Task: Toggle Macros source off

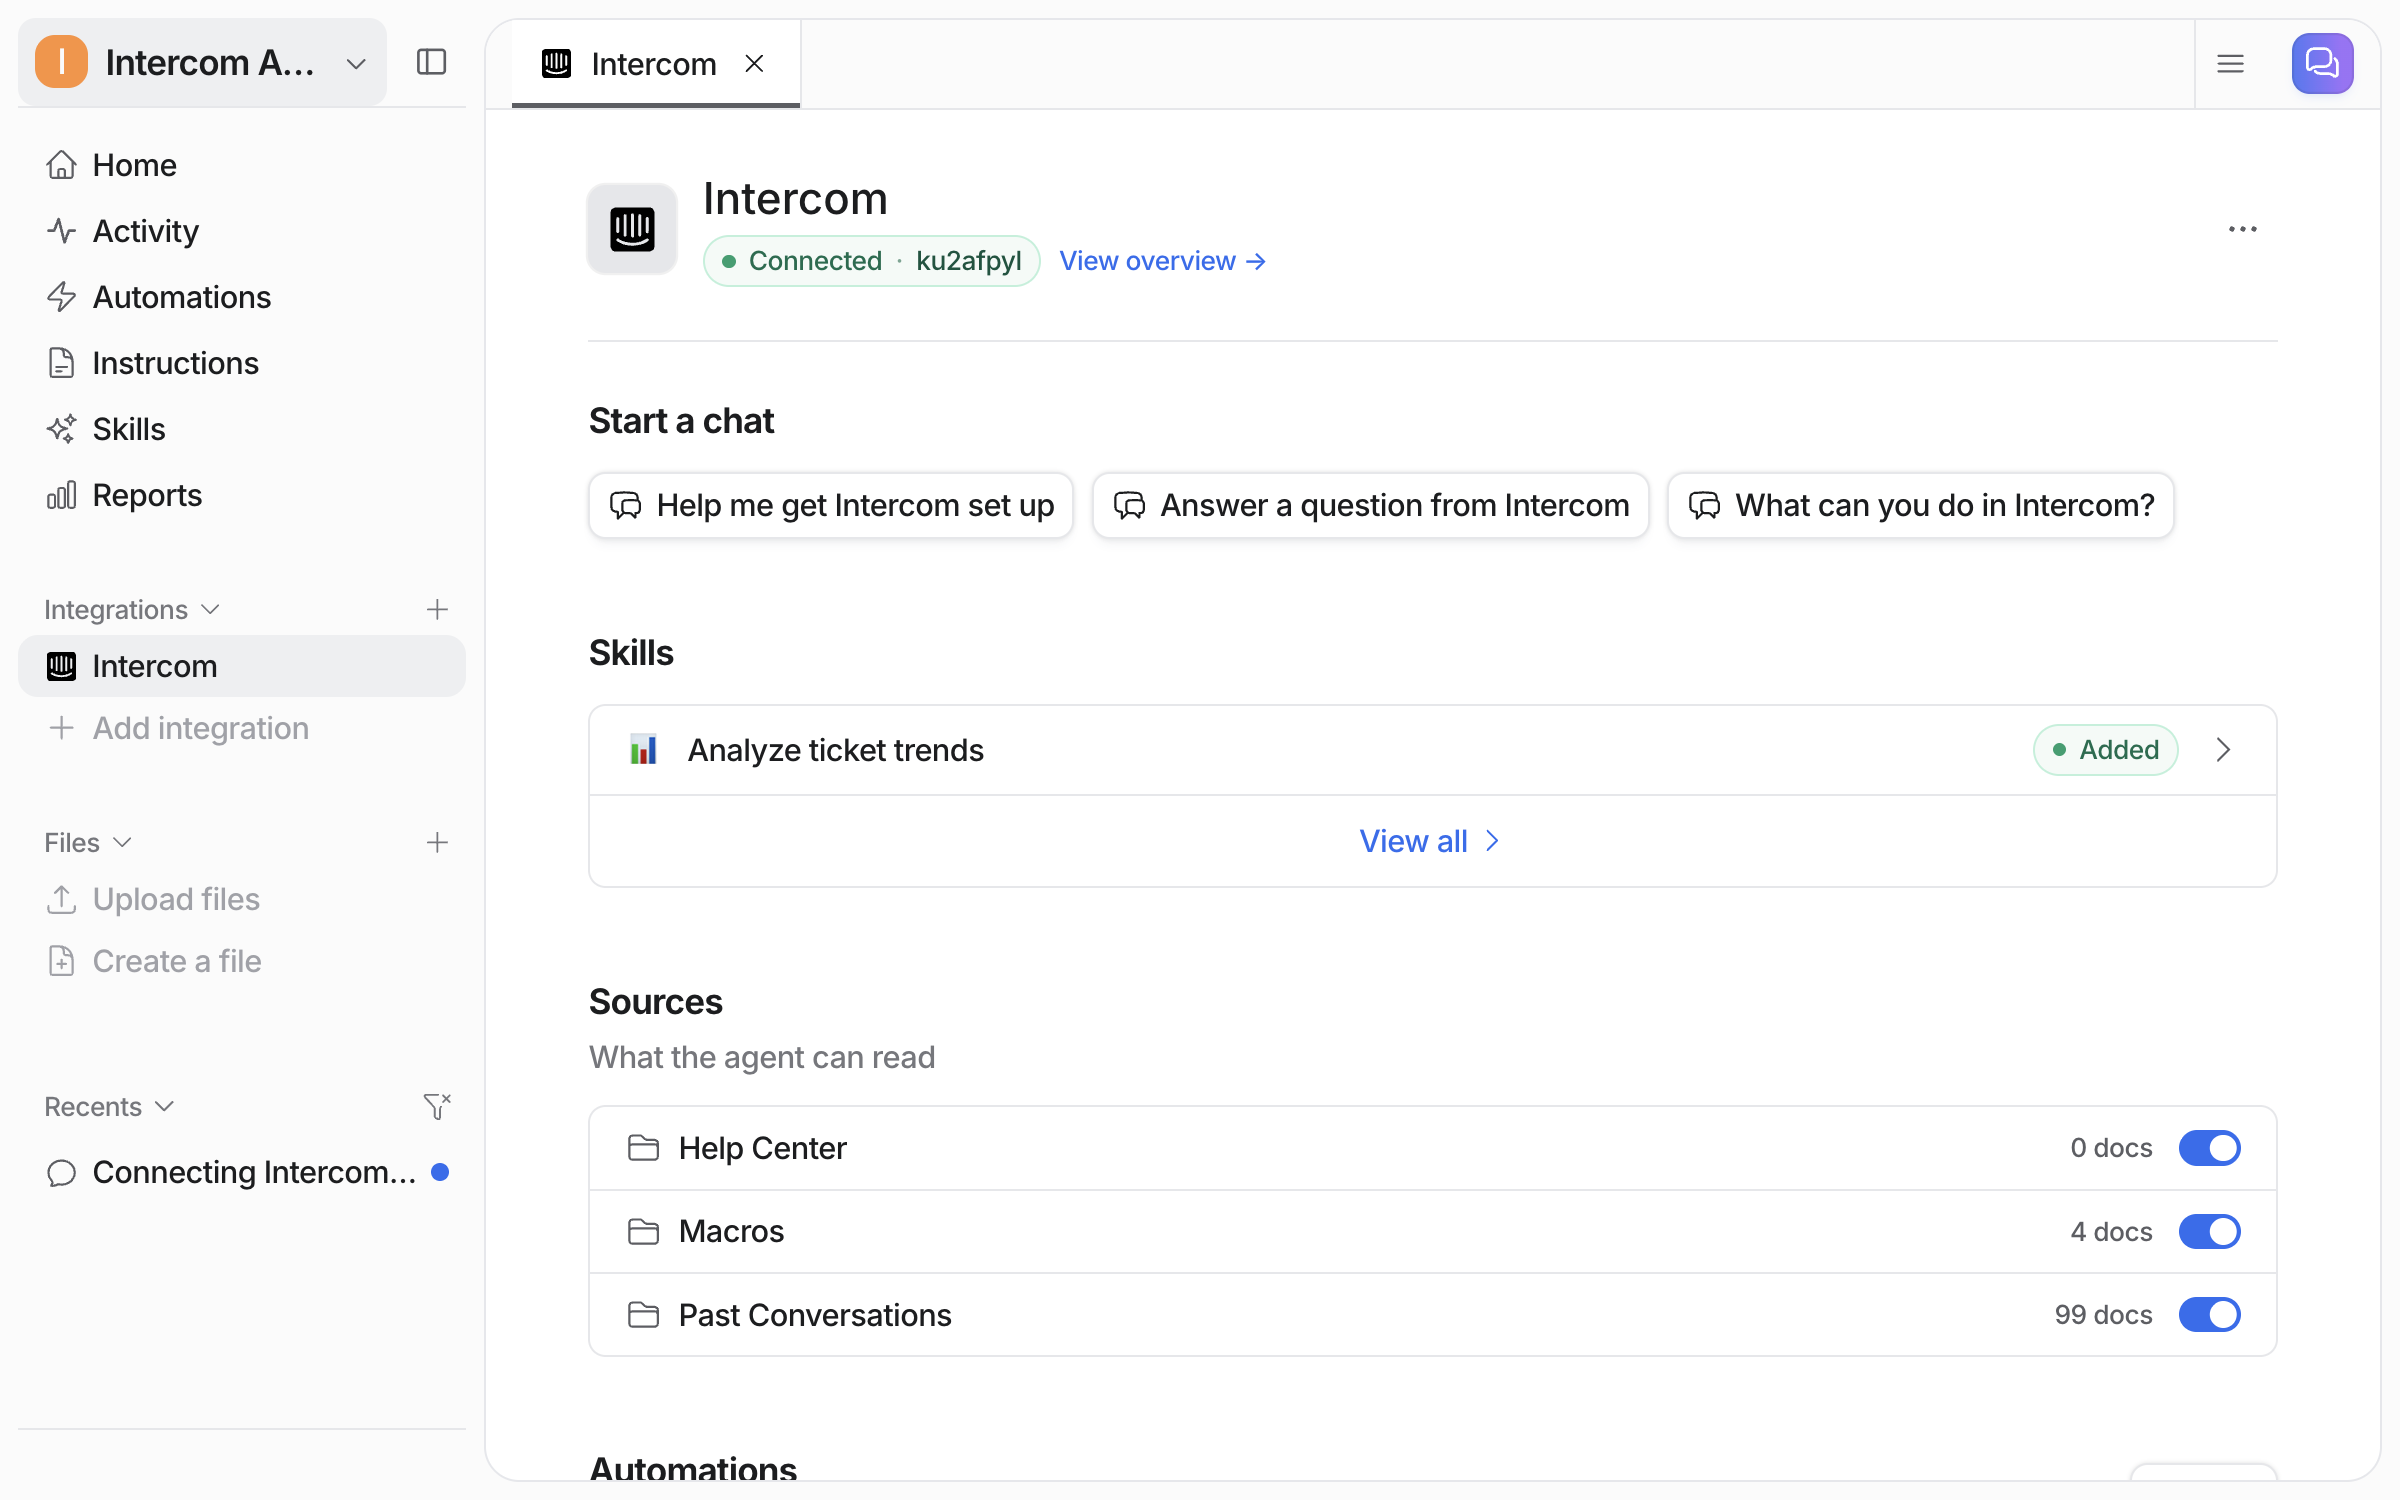Action: [x=2210, y=1231]
